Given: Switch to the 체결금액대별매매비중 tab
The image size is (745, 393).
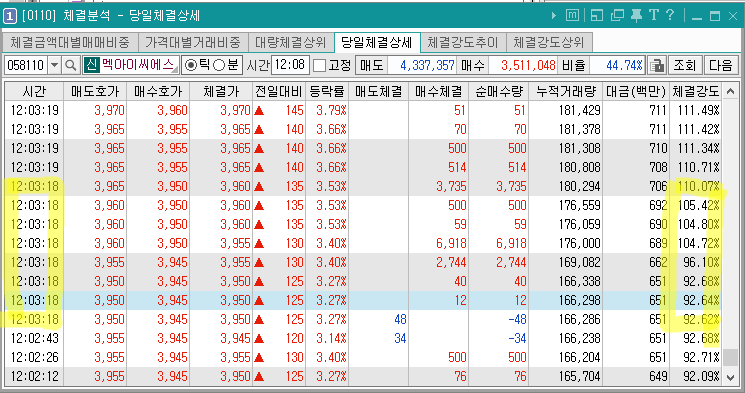Looking at the screenshot, I should click(70, 43).
